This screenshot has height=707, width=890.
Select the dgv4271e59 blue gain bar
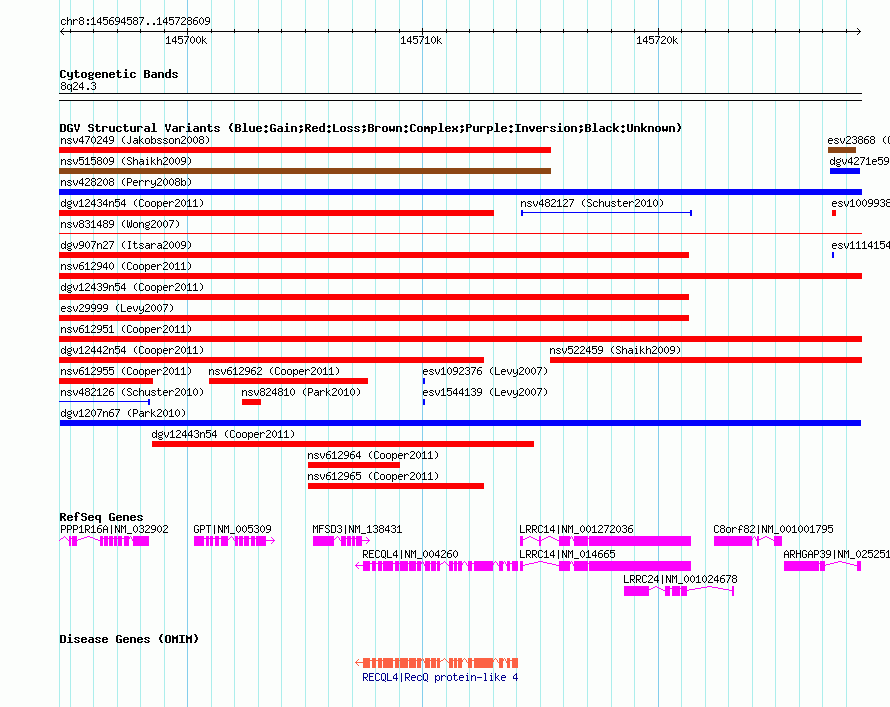coord(845,171)
